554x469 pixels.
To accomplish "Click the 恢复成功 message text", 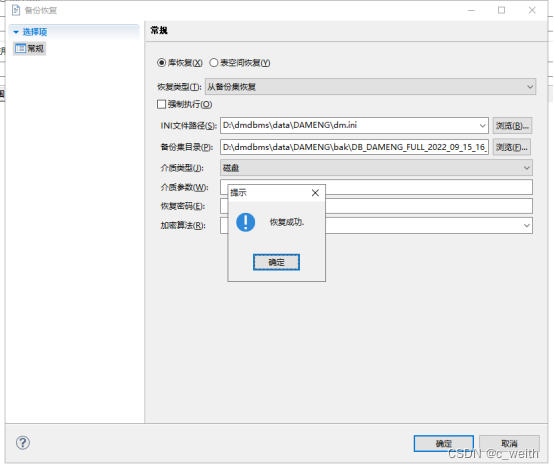I will [287, 222].
